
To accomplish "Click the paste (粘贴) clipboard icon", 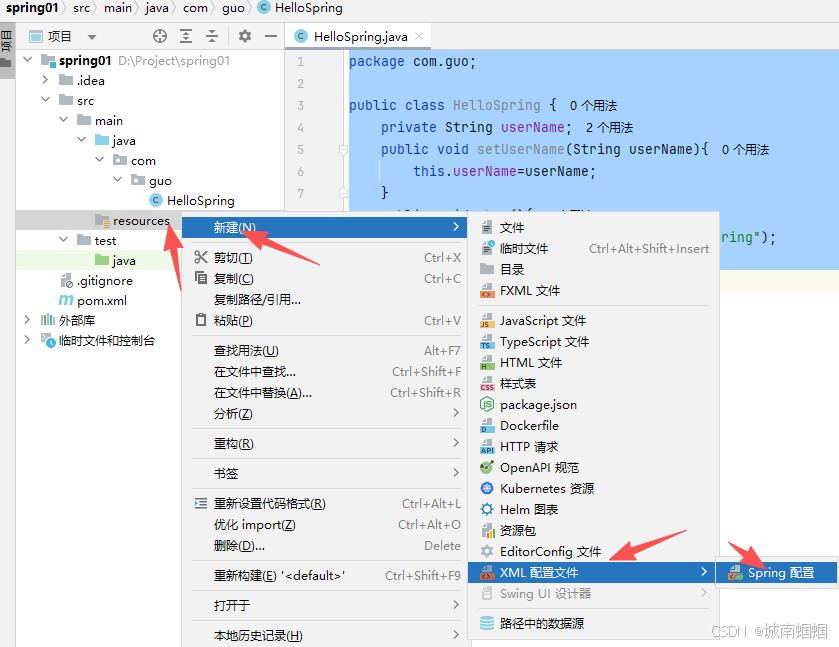I will [x=201, y=321].
